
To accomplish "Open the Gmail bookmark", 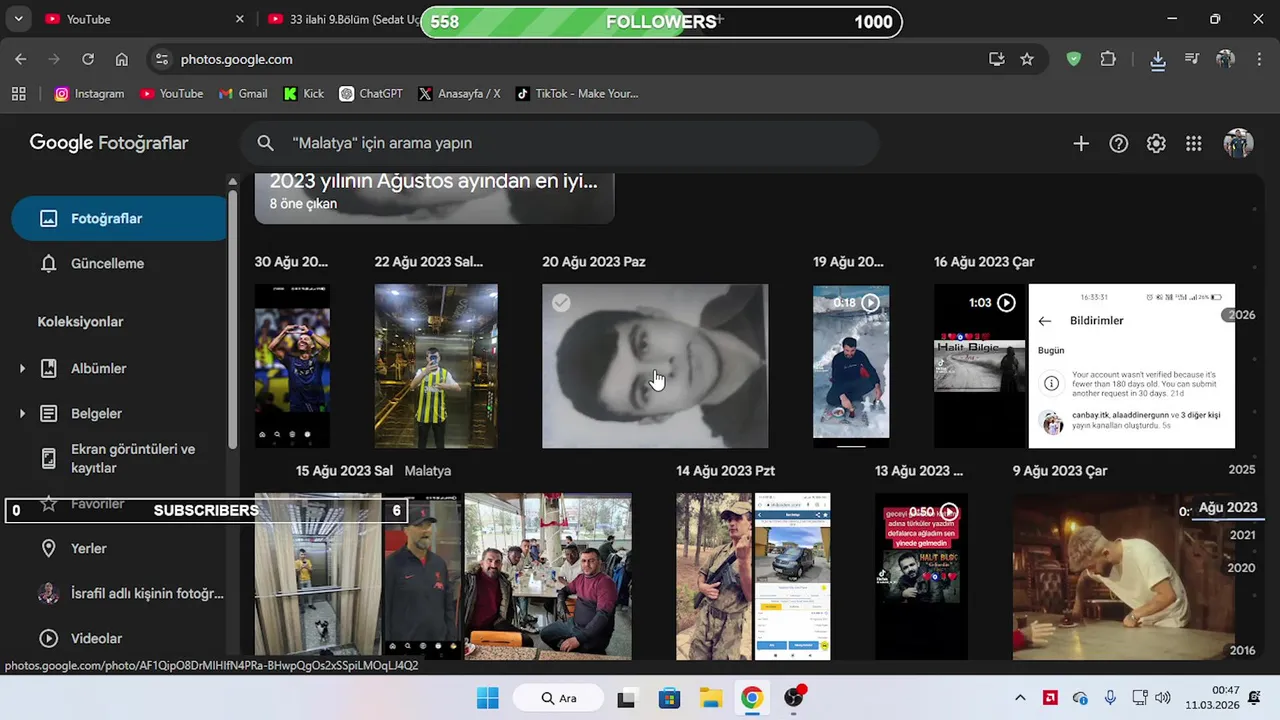I will click(243, 93).
